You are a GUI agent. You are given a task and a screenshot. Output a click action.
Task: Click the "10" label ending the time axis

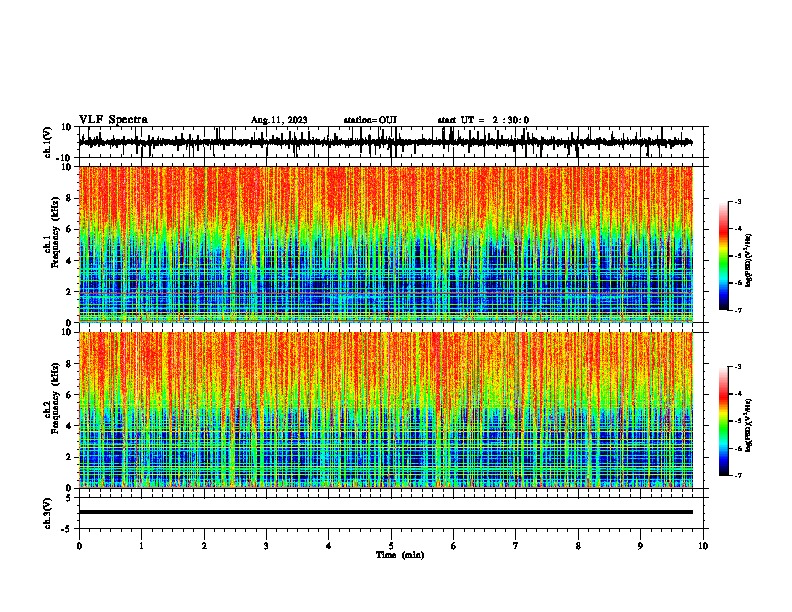(703, 546)
